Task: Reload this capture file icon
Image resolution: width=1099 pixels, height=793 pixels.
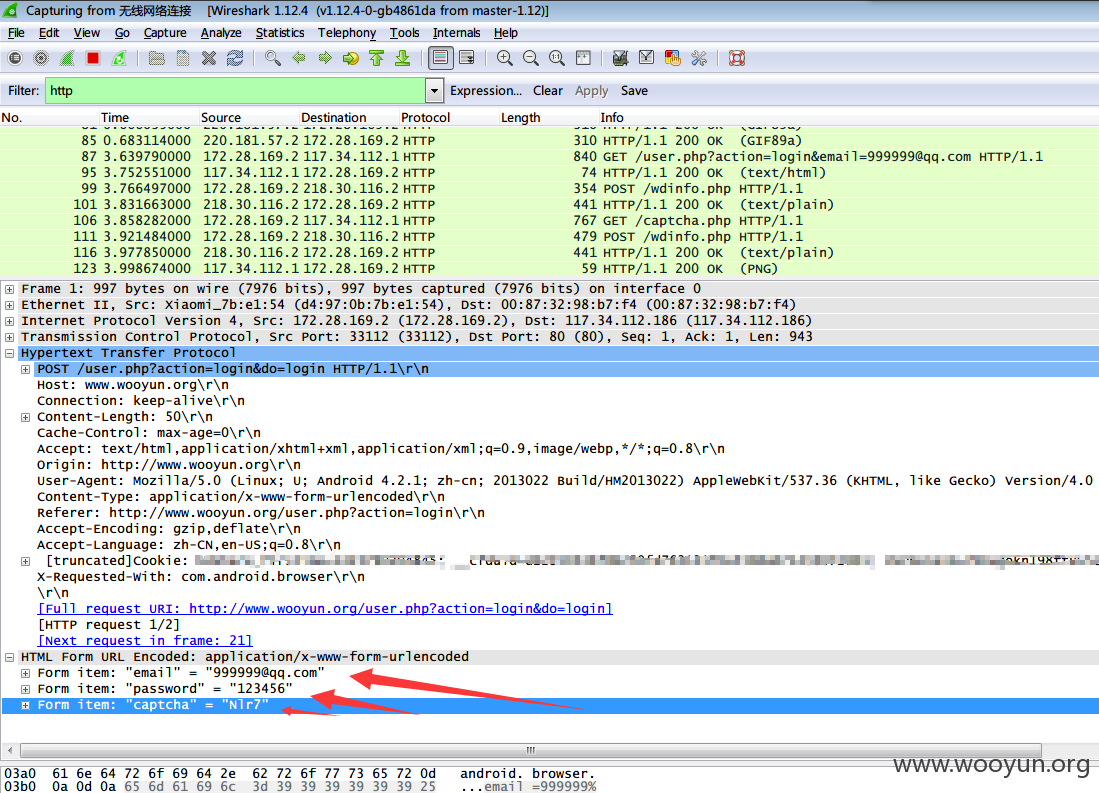Action: [x=235, y=58]
